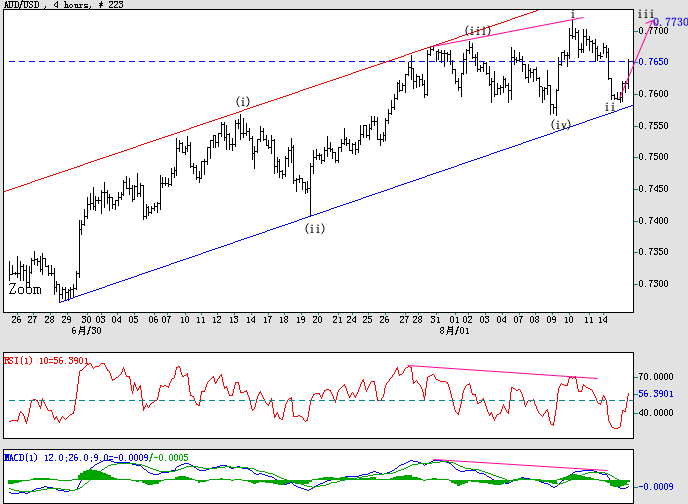Viewport: 688px width, 504px height.
Task: Click the 70.0000 RSI axis value
Action: click(x=656, y=377)
